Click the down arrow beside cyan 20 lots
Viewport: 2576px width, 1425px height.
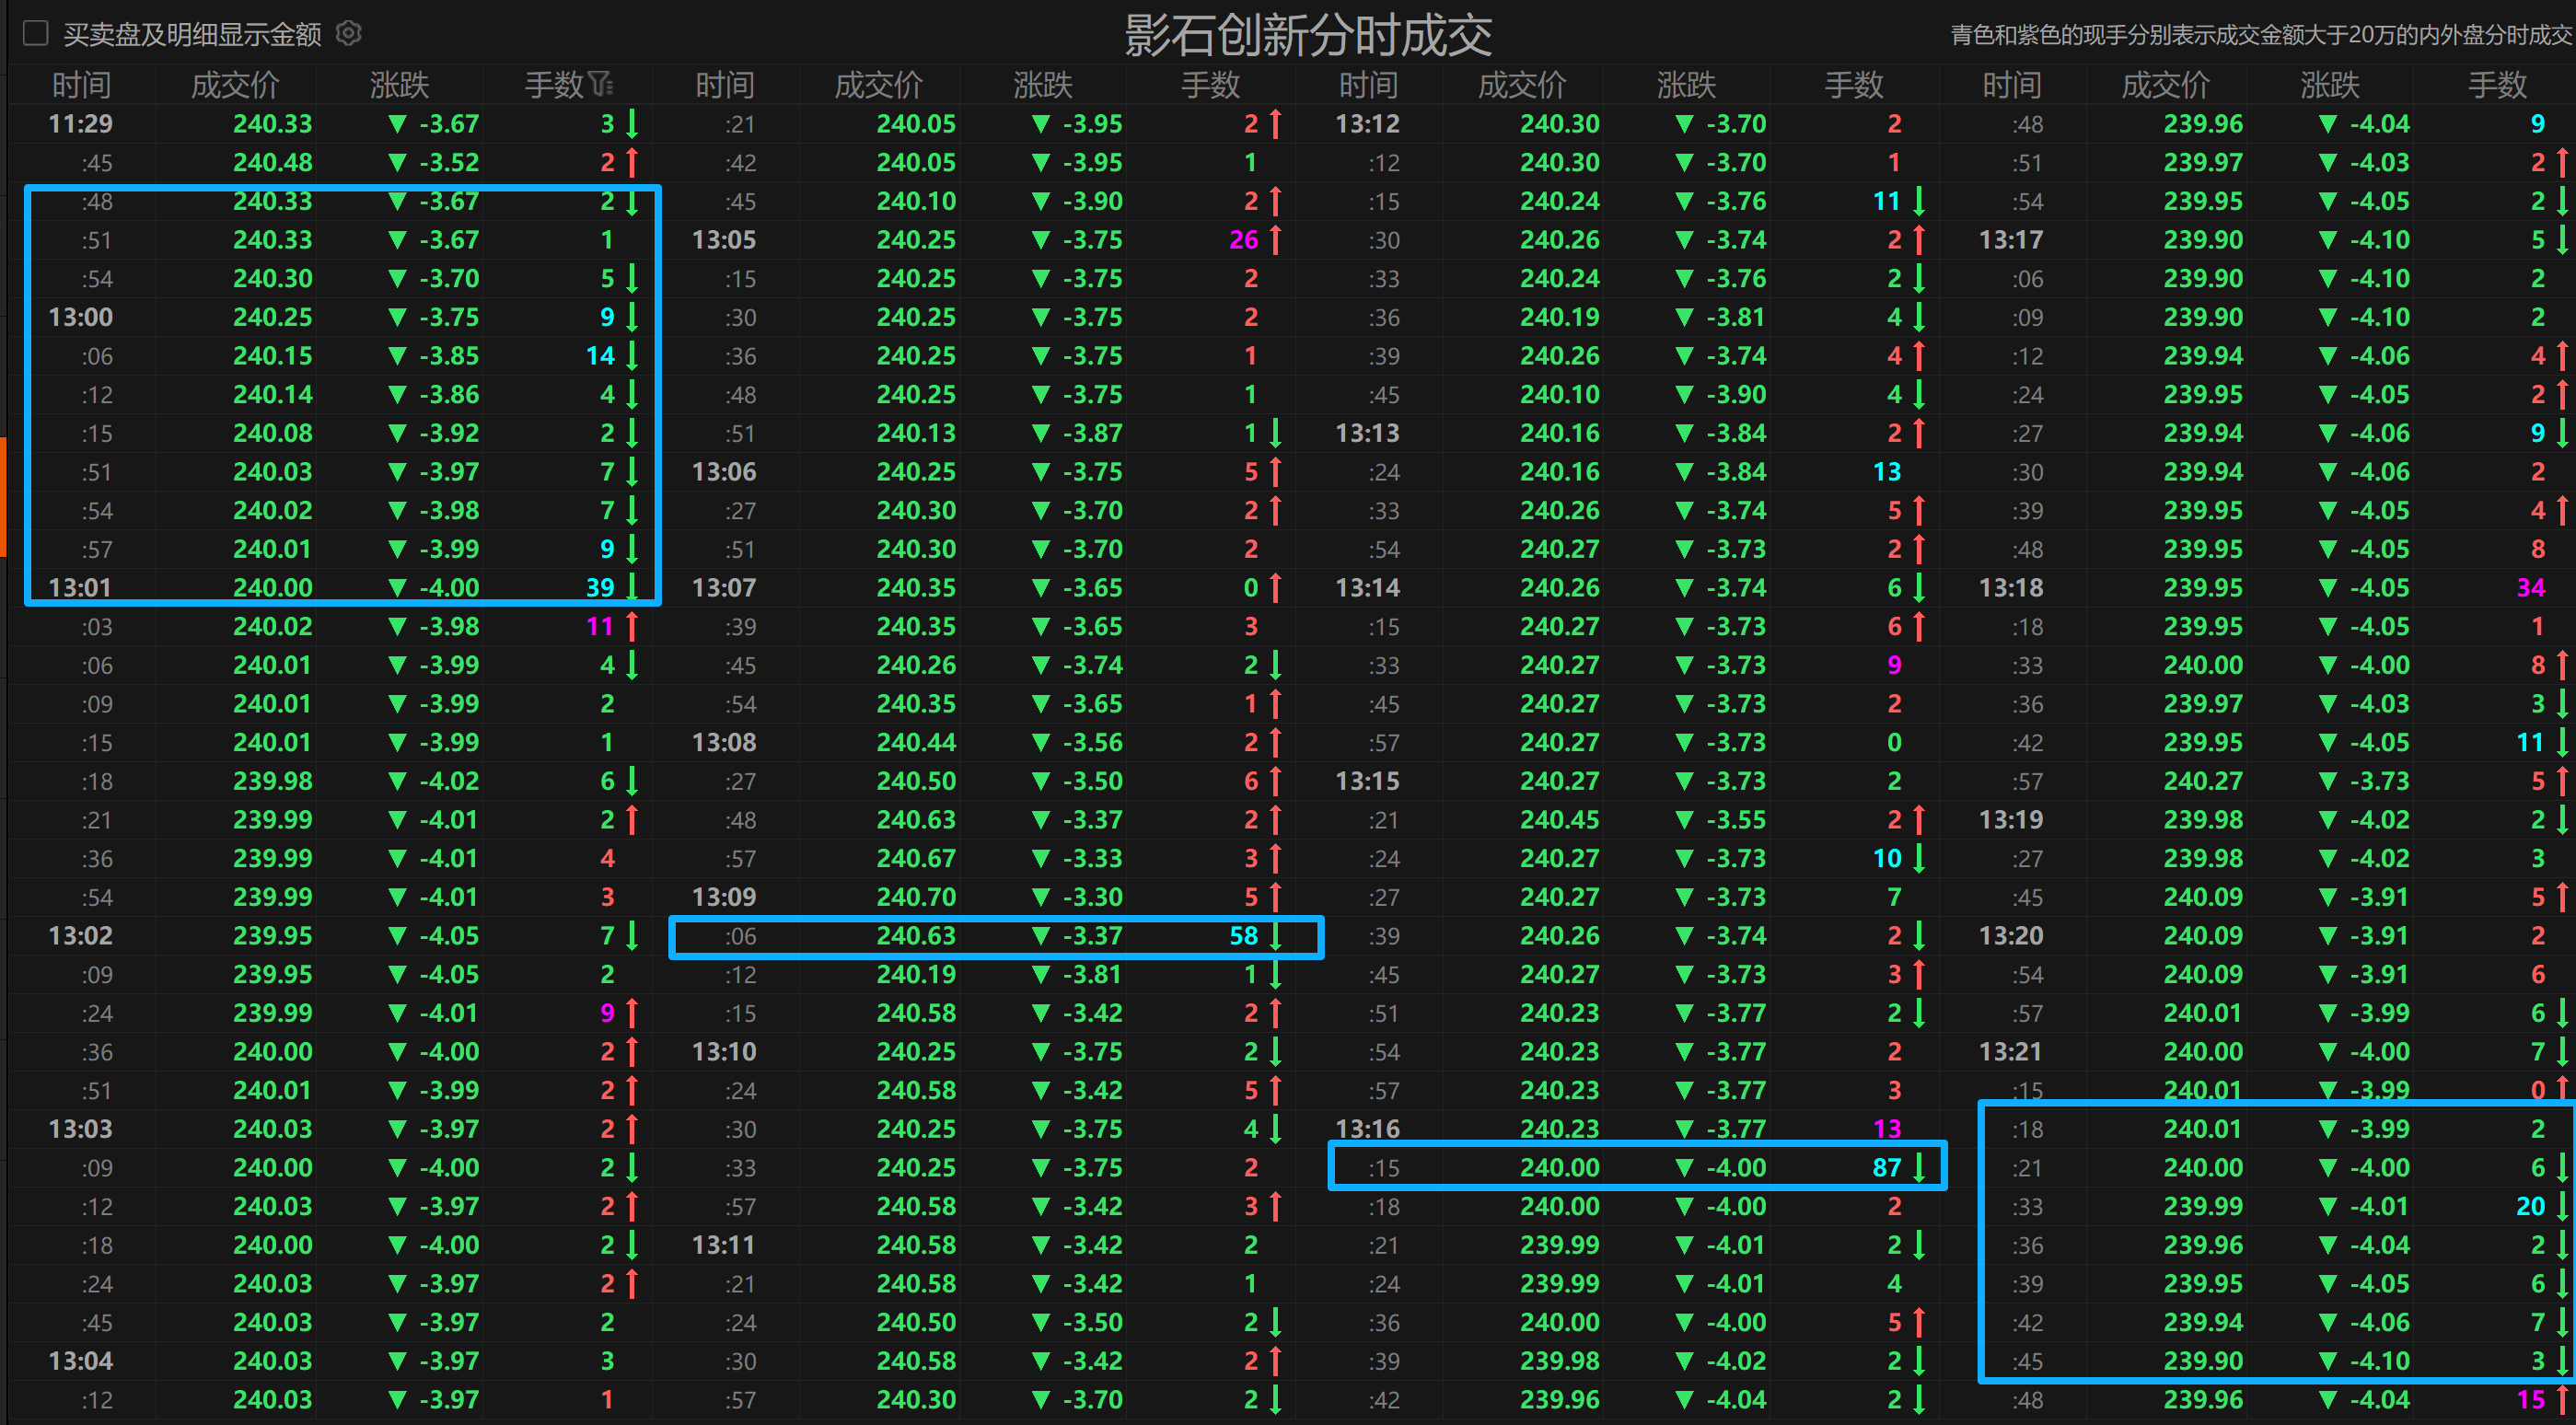click(2561, 1206)
